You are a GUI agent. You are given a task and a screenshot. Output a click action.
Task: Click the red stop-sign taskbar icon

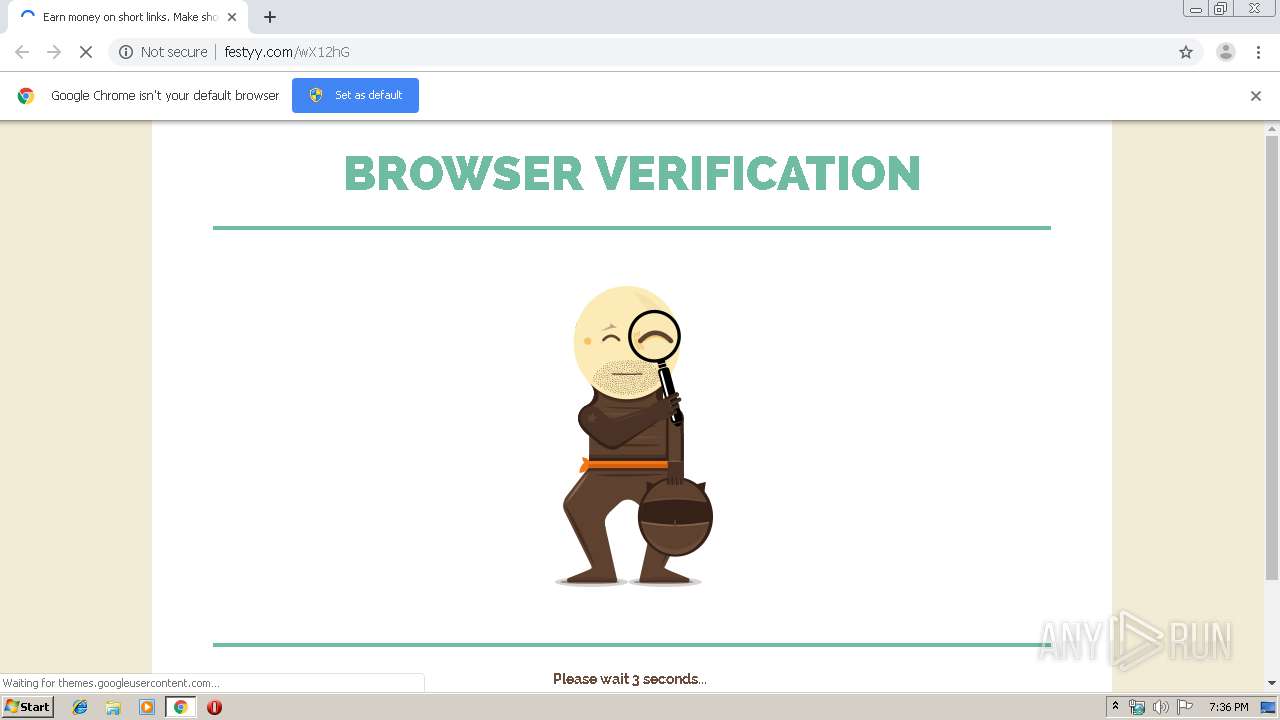tap(214, 707)
